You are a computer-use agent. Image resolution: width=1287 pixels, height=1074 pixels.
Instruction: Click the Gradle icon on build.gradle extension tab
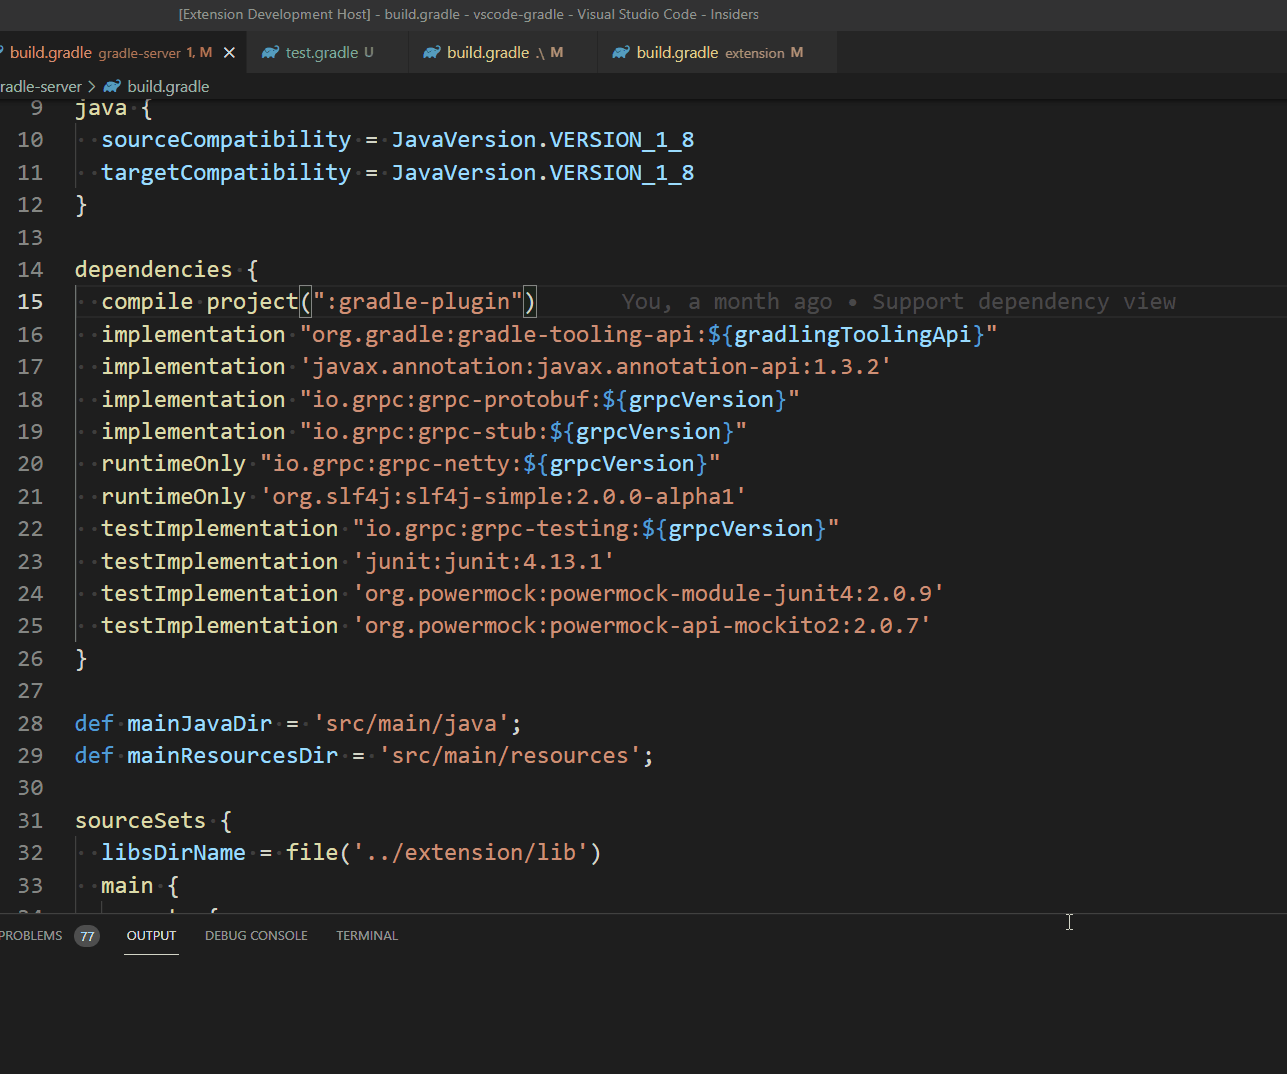pos(621,52)
